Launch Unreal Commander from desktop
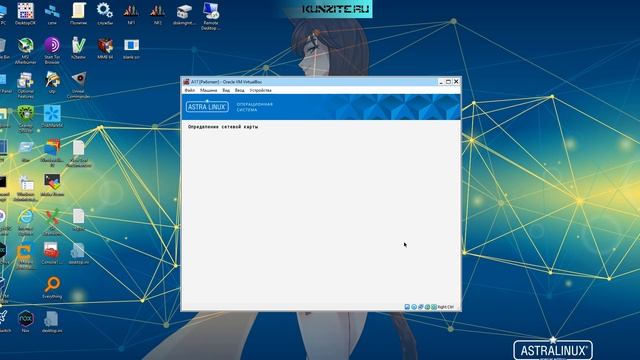 (78, 85)
